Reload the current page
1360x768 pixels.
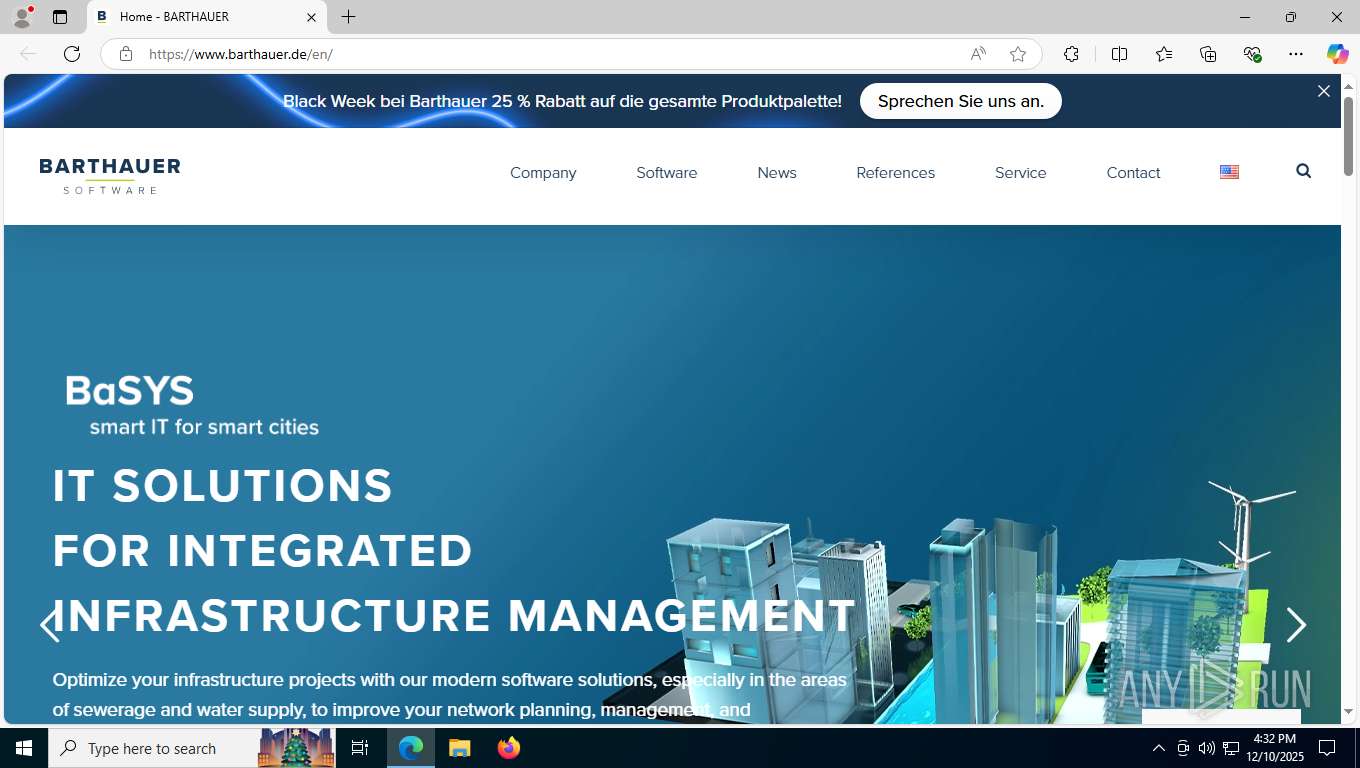click(72, 54)
